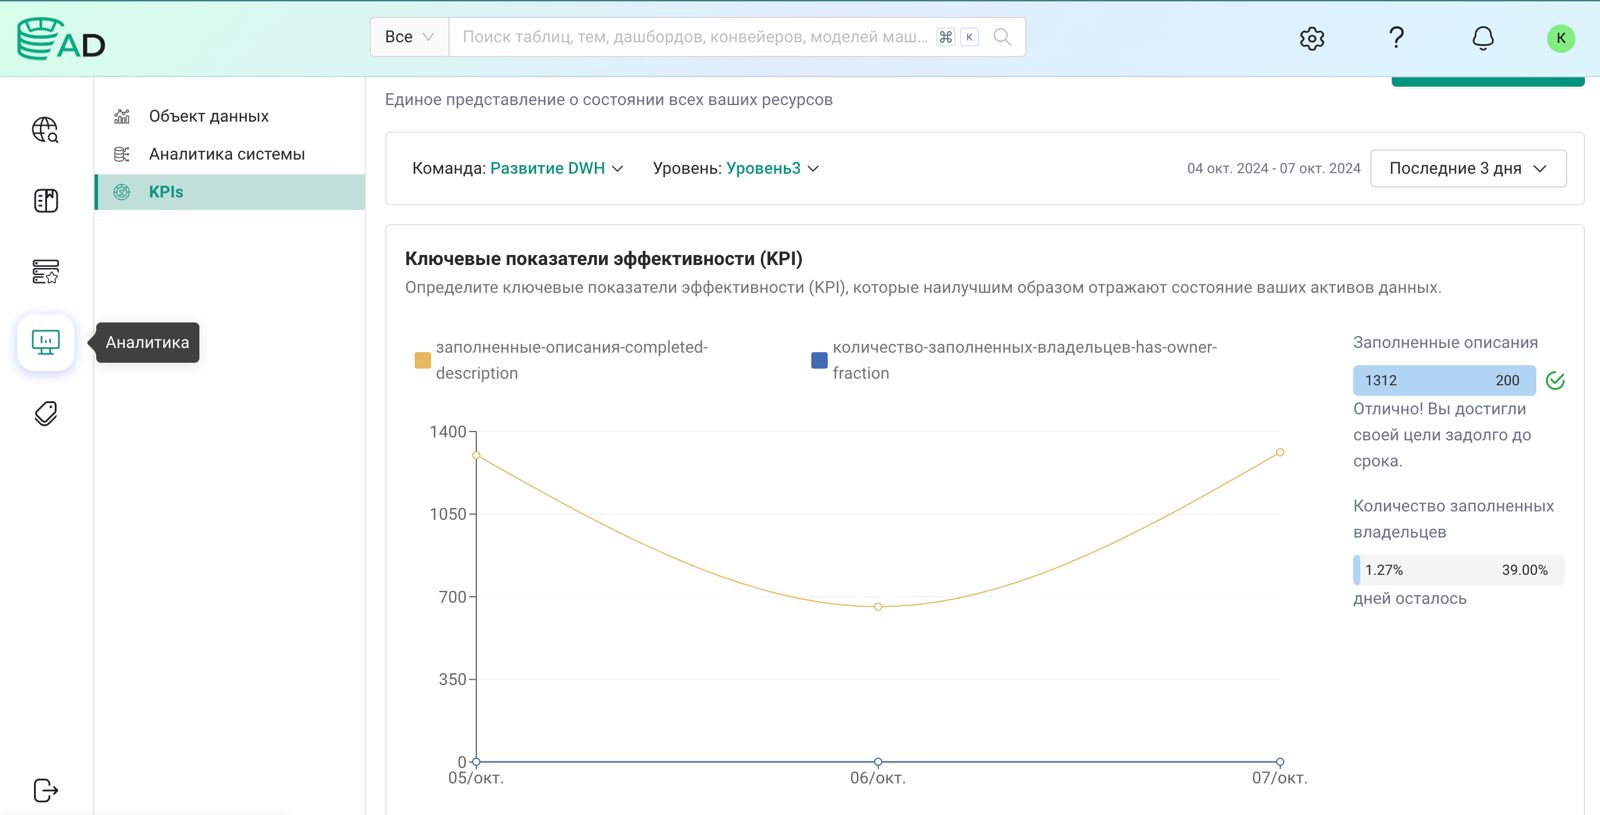Click the 39.00% target value
Image resolution: width=1600 pixels, height=815 pixels.
tap(1524, 570)
